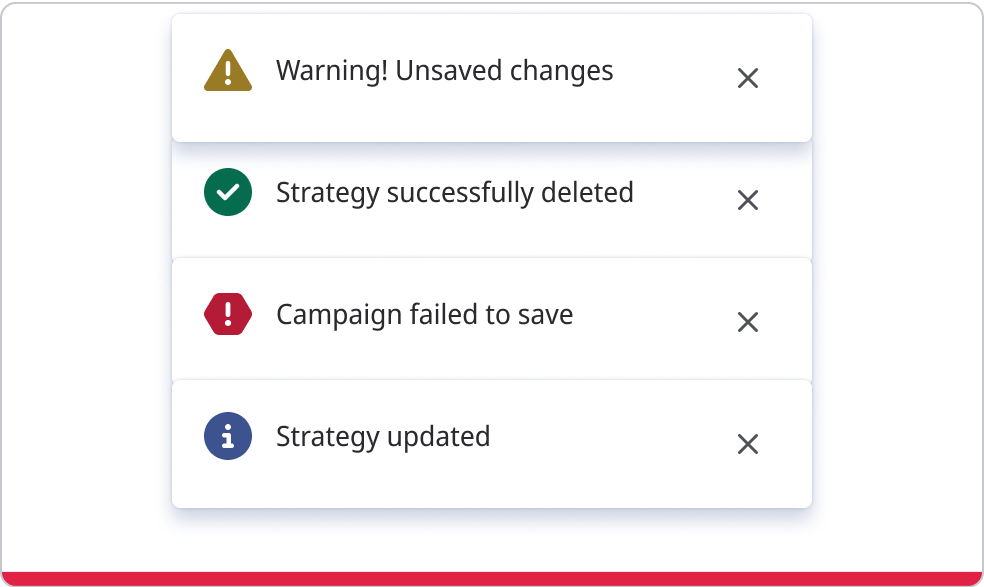Image resolution: width=984 pixels, height=587 pixels.
Task: Click the word 'Unsaved' in the warning toast
Action: click(449, 71)
